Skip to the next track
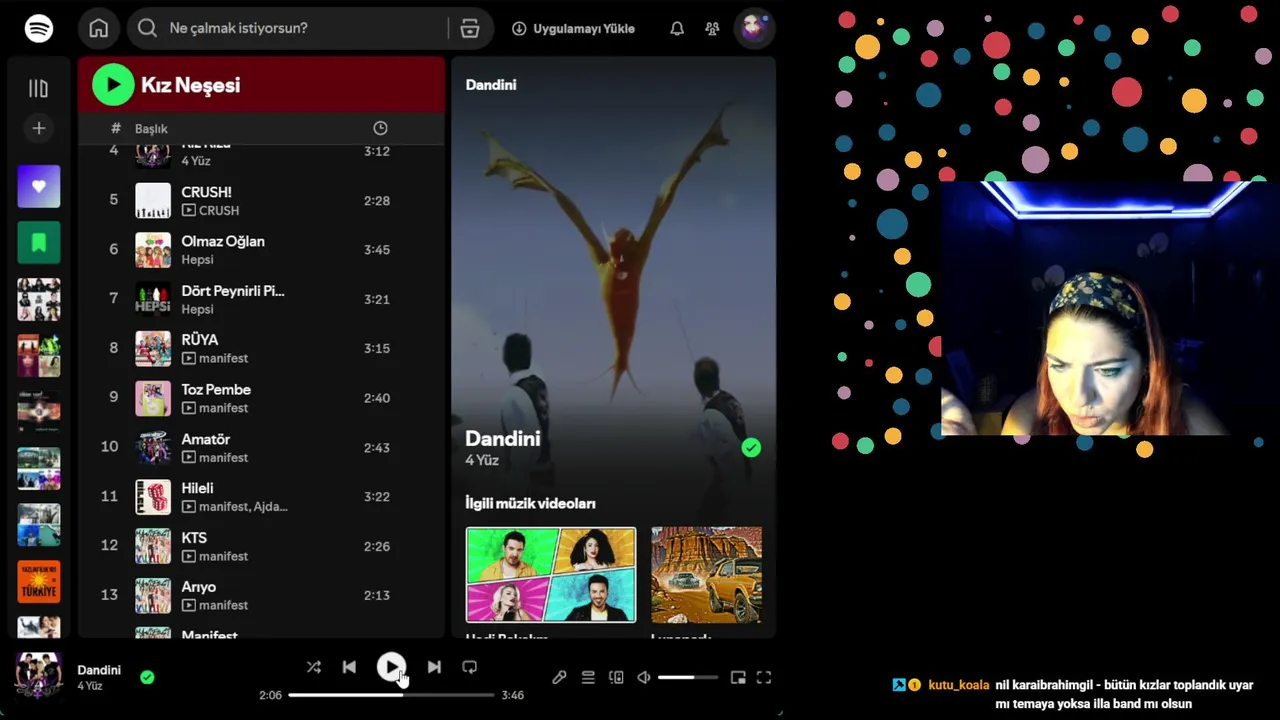This screenshot has width=1280, height=720. click(x=434, y=667)
